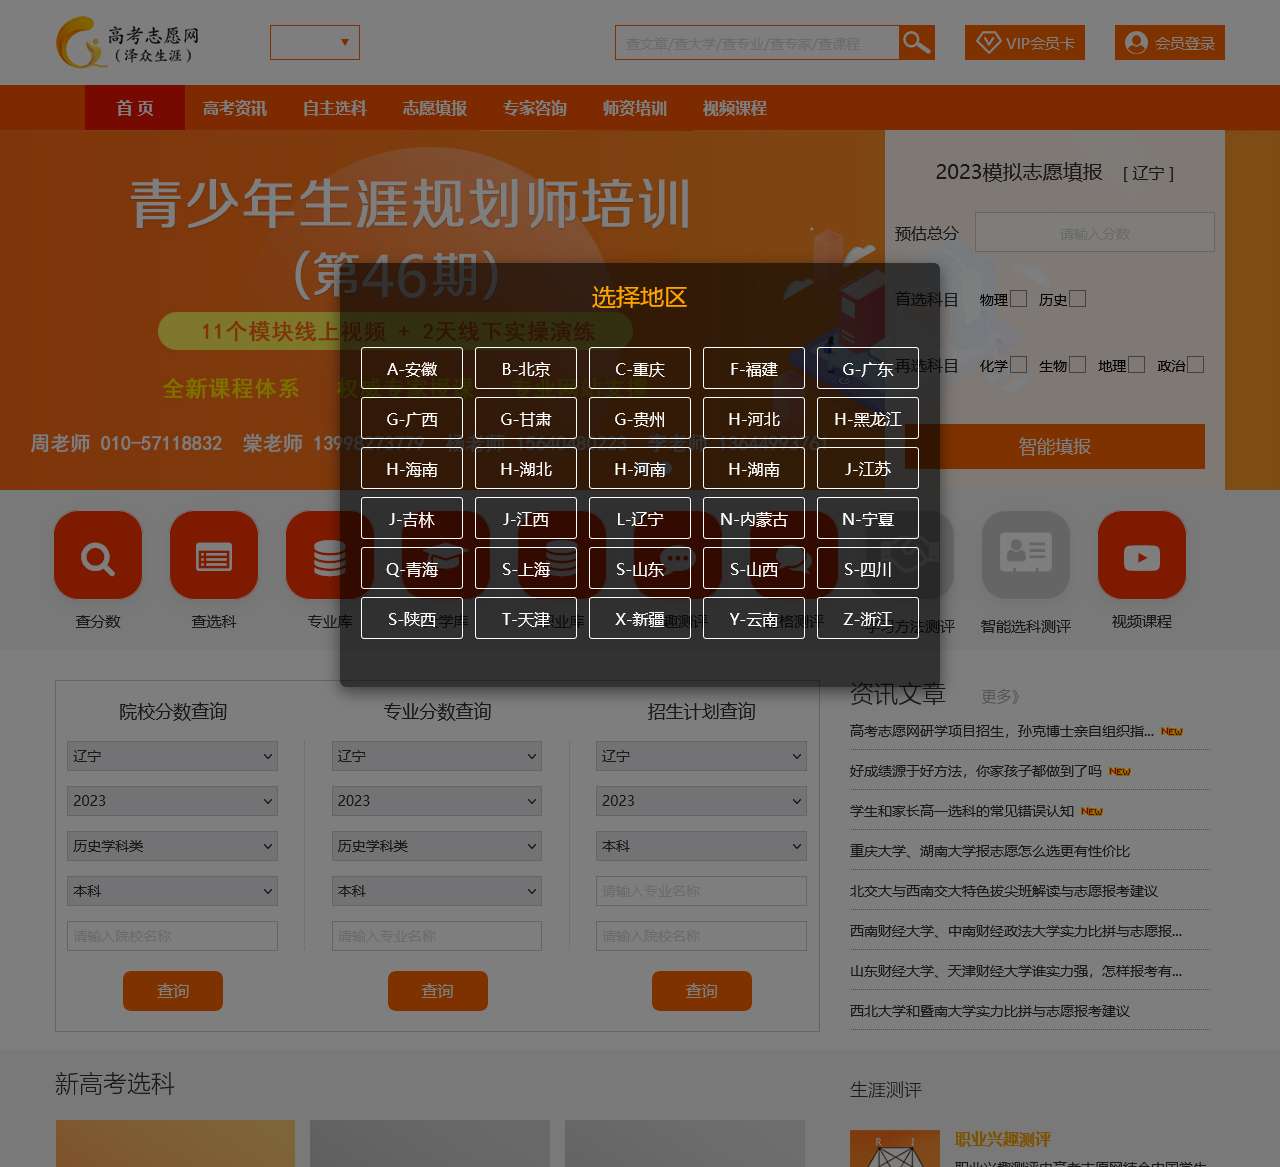The width and height of the screenshot is (1280, 1167).
Task: Click 专业名称 input under 专业分数查询
Action: (x=437, y=936)
